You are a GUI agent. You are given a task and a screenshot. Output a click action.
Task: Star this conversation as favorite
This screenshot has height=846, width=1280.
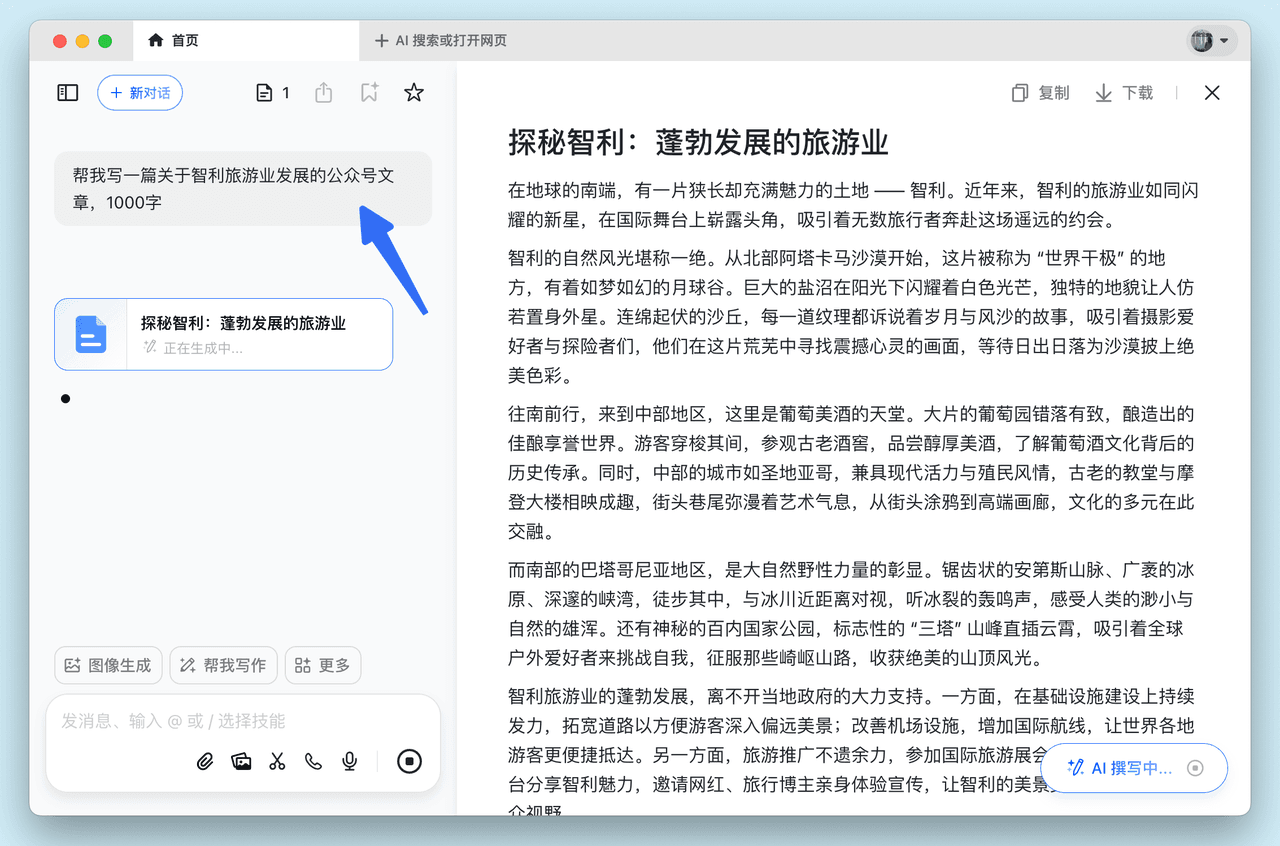[x=414, y=93]
